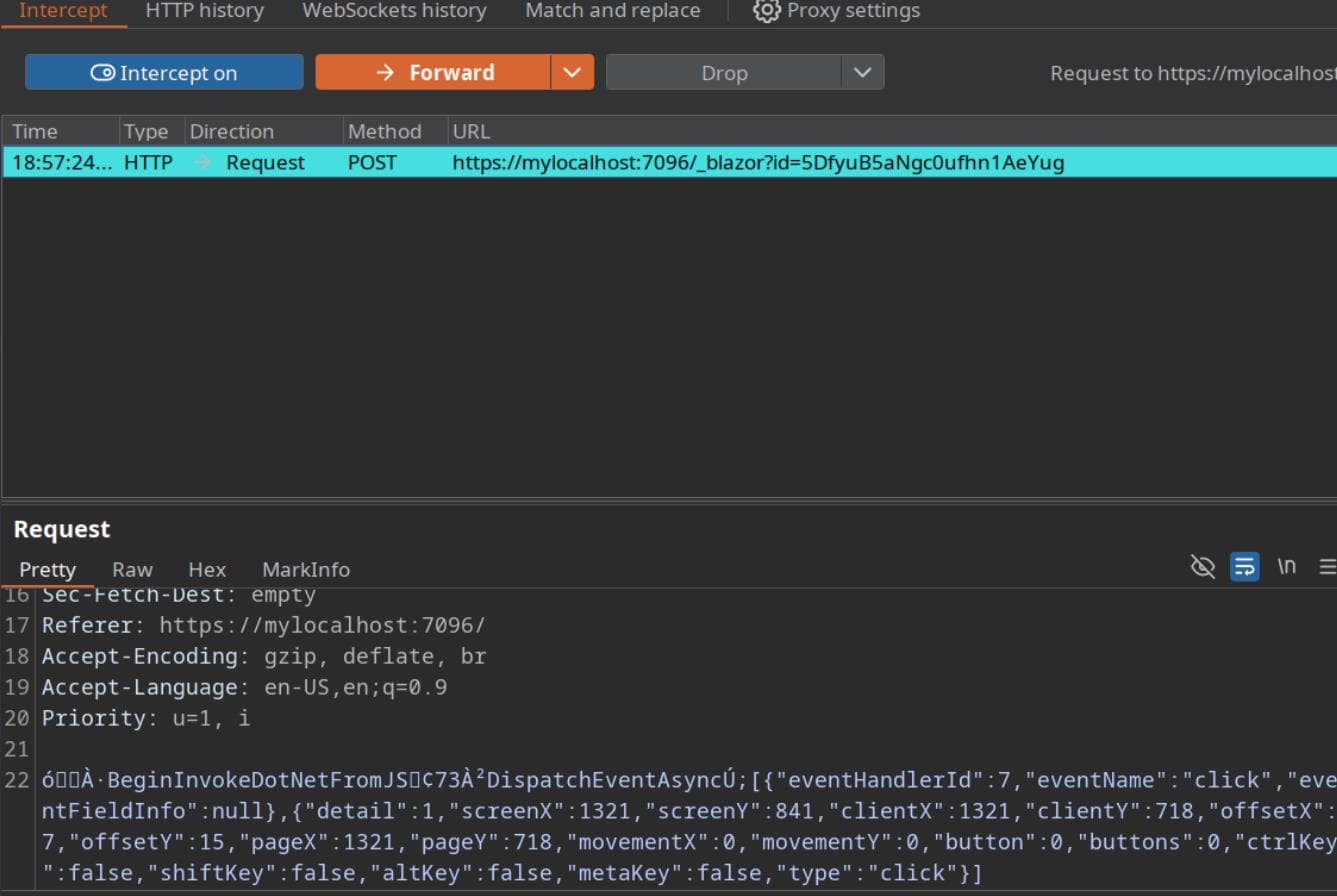Click the POST method cell
Screen dimensions: 1337x896
[x=372, y=162]
